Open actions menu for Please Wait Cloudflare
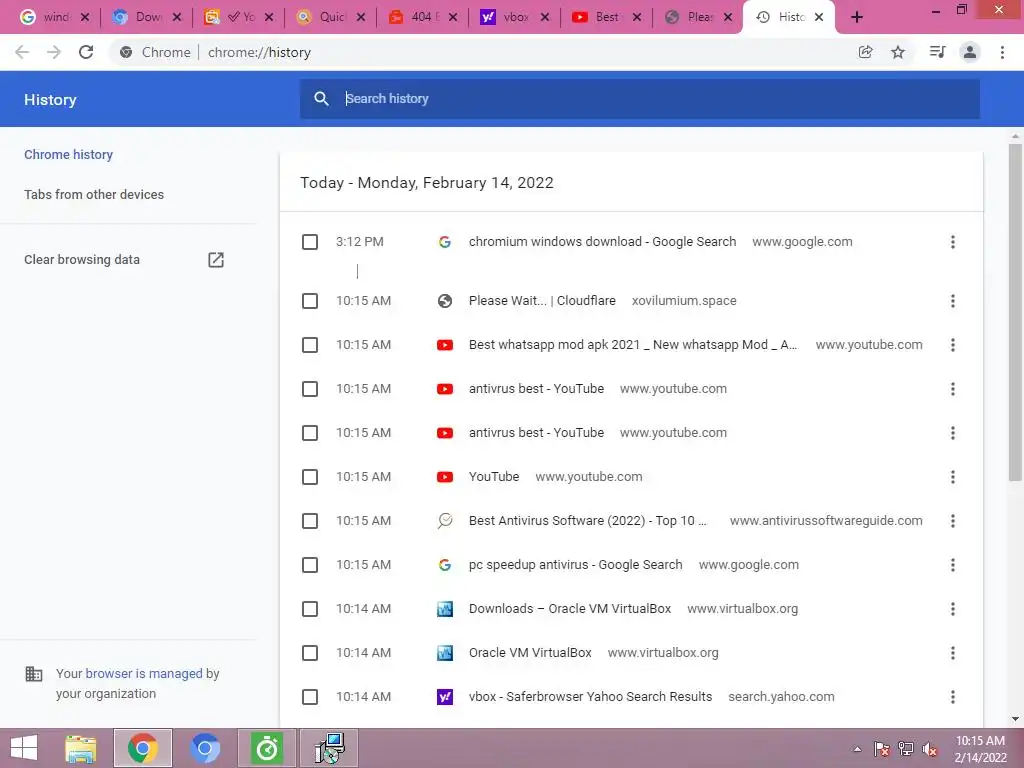The height and width of the screenshot is (768, 1024). tap(953, 301)
